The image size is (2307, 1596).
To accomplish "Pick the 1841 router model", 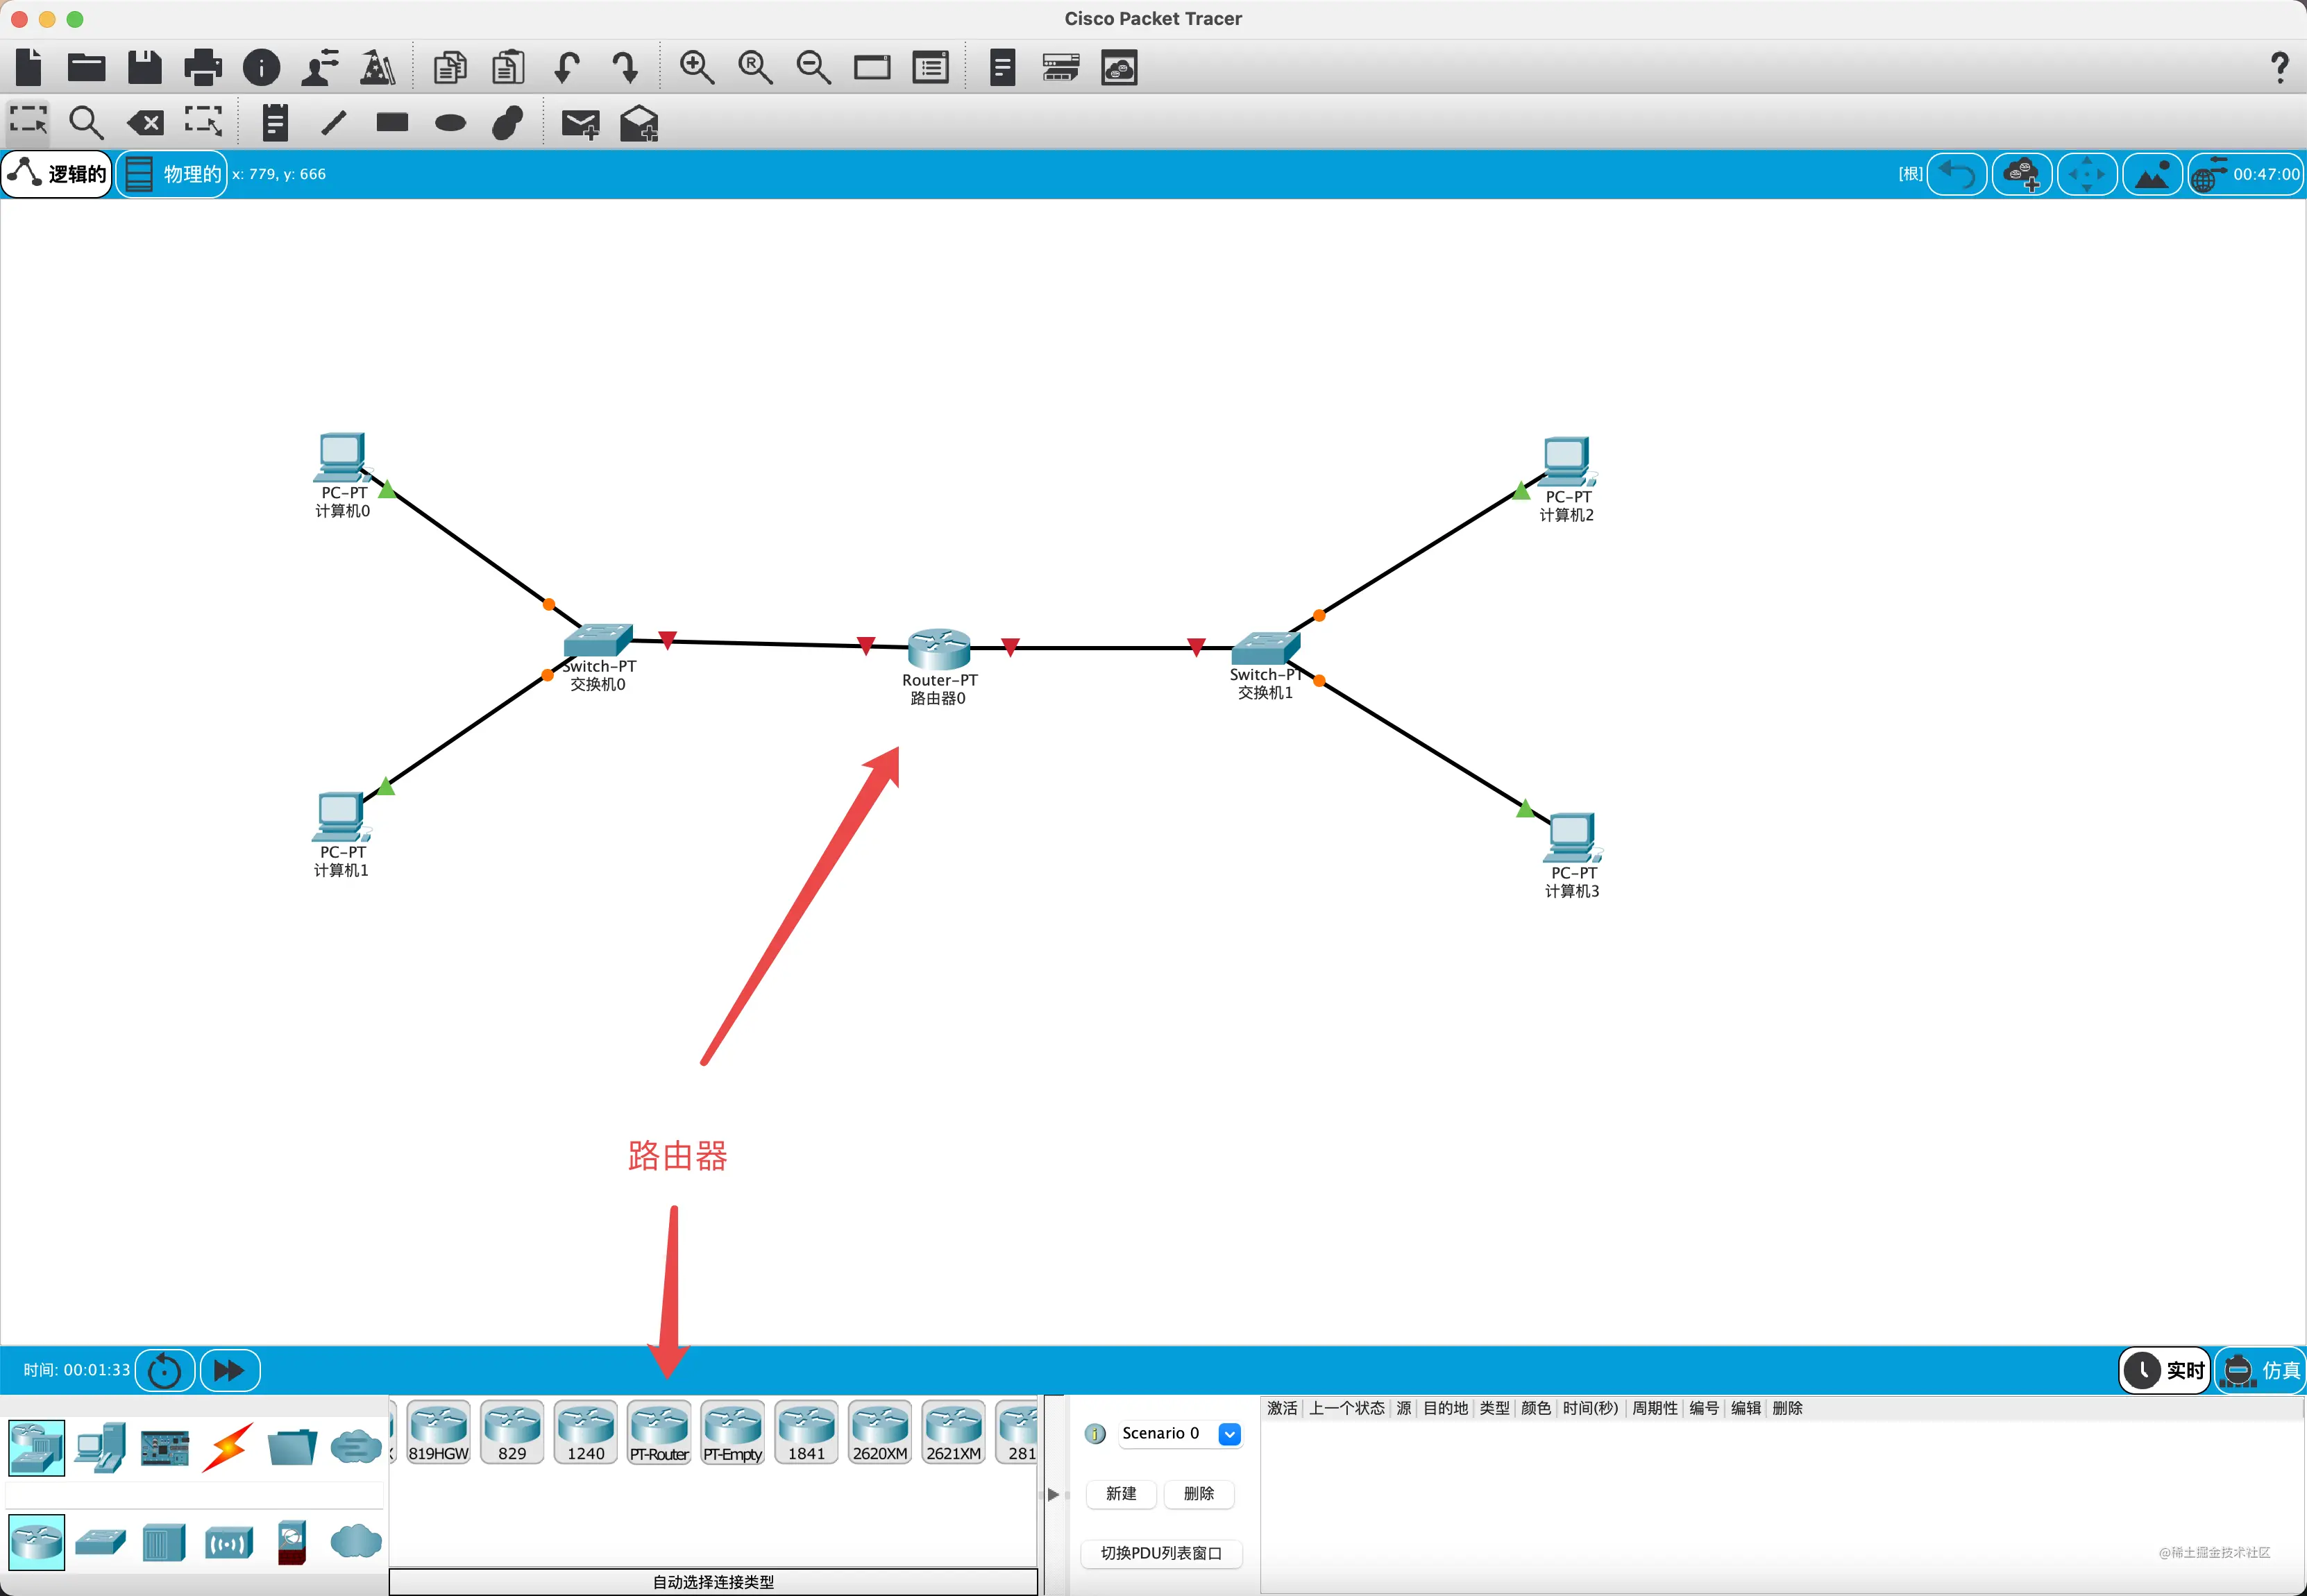I will pyautogui.click(x=806, y=1432).
